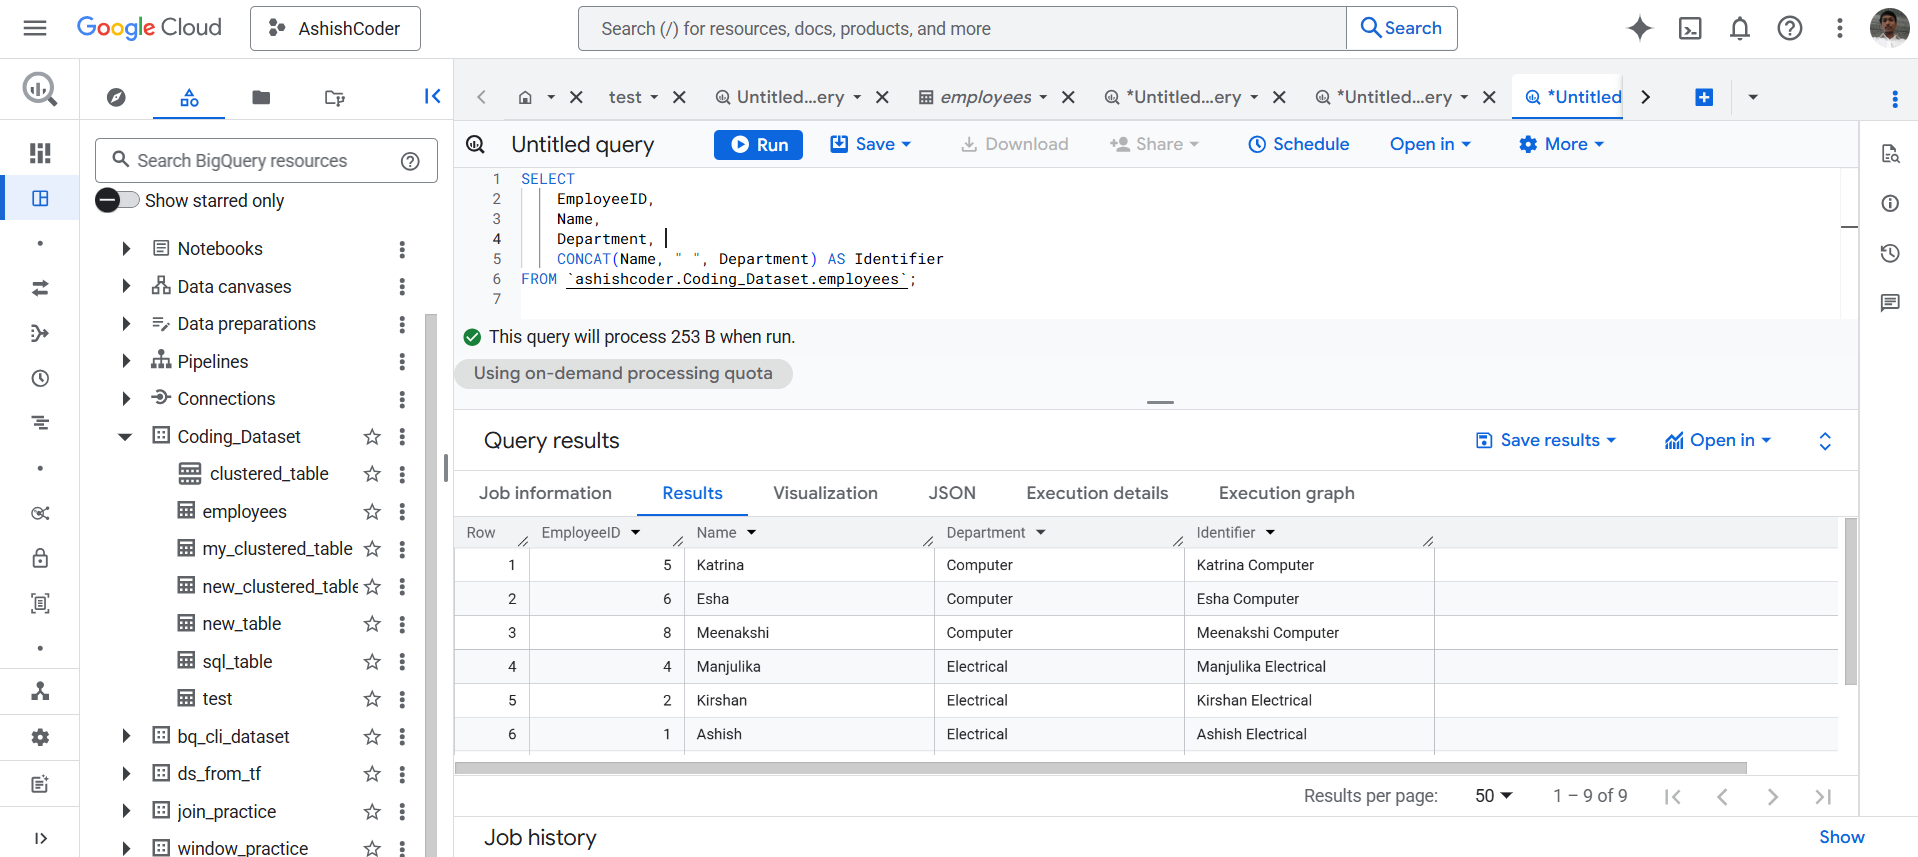Open query details info icon on right rail
This screenshot has width=1918, height=857.
pos(1889,203)
